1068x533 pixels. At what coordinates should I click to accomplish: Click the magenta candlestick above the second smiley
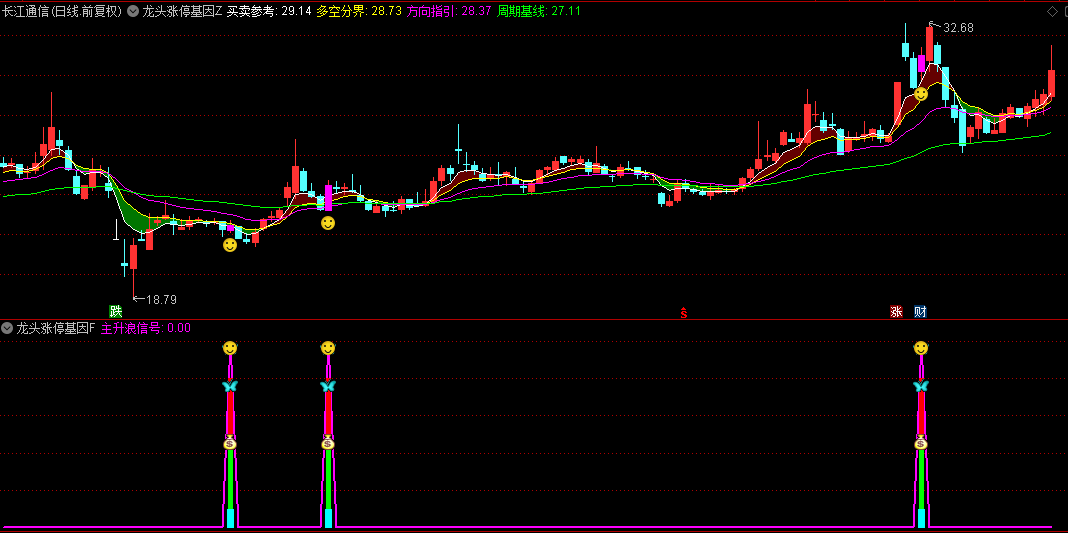point(328,197)
